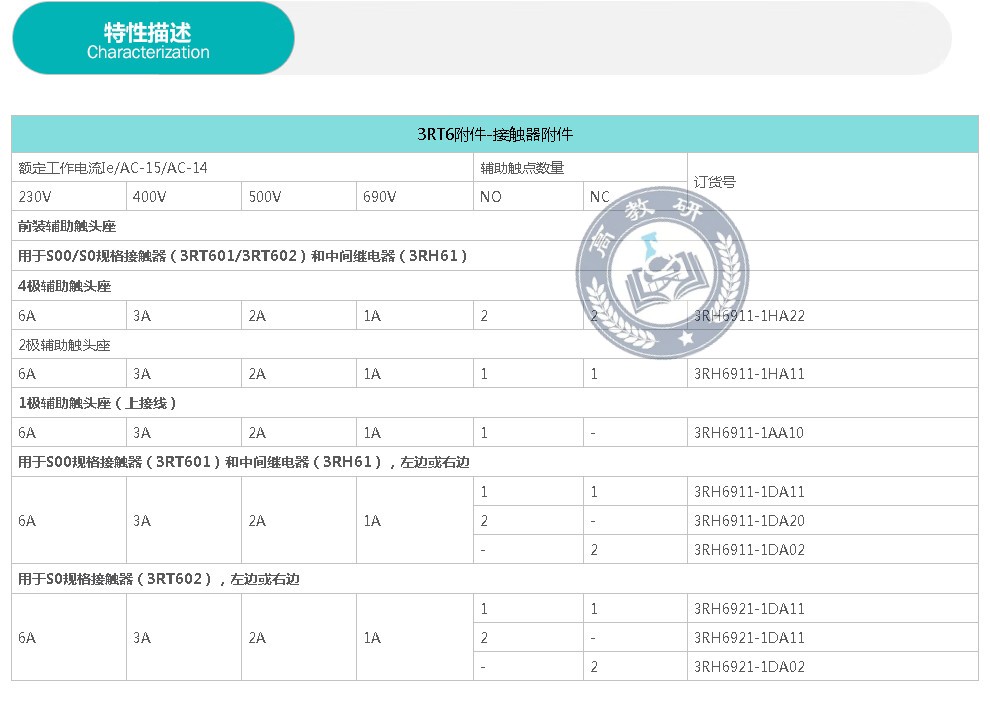Select the 1A cell in the 3RH6911-1HA22 row
This screenshot has width=990, height=719.
[415, 316]
